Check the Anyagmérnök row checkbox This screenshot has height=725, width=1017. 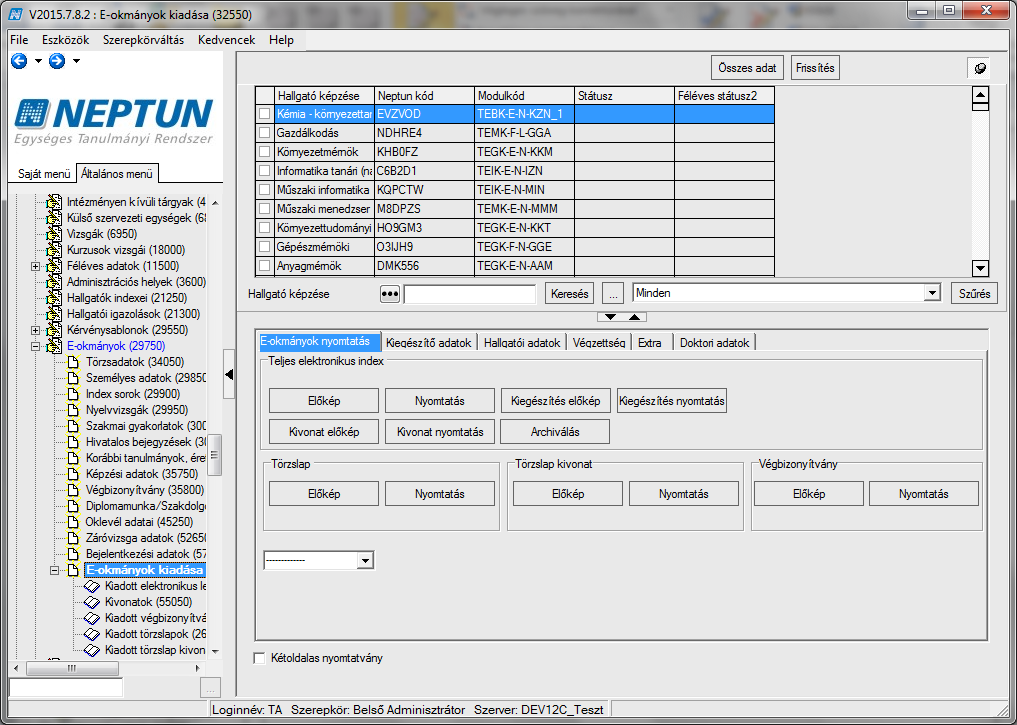[x=265, y=265]
